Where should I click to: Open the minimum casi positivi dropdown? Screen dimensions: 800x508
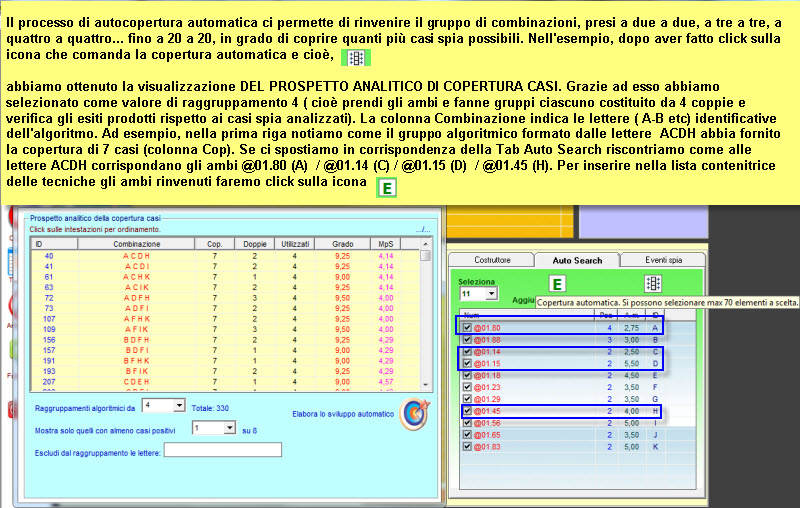[x=230, y=428]
